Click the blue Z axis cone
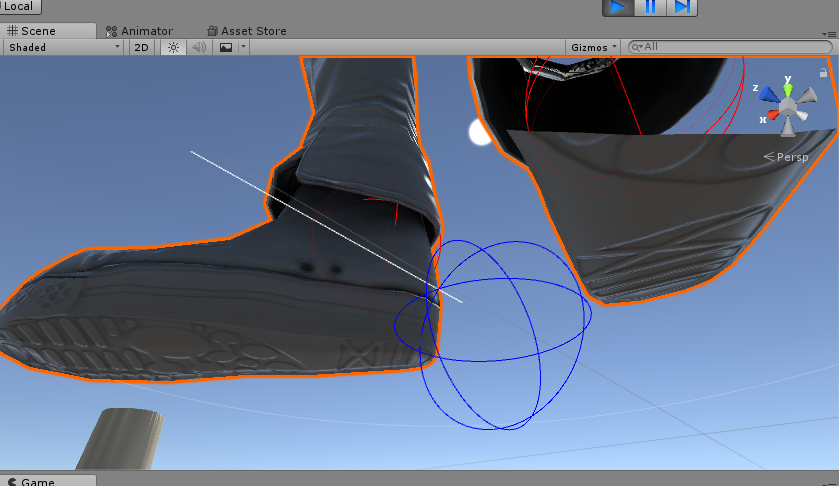 coord(768,93)
